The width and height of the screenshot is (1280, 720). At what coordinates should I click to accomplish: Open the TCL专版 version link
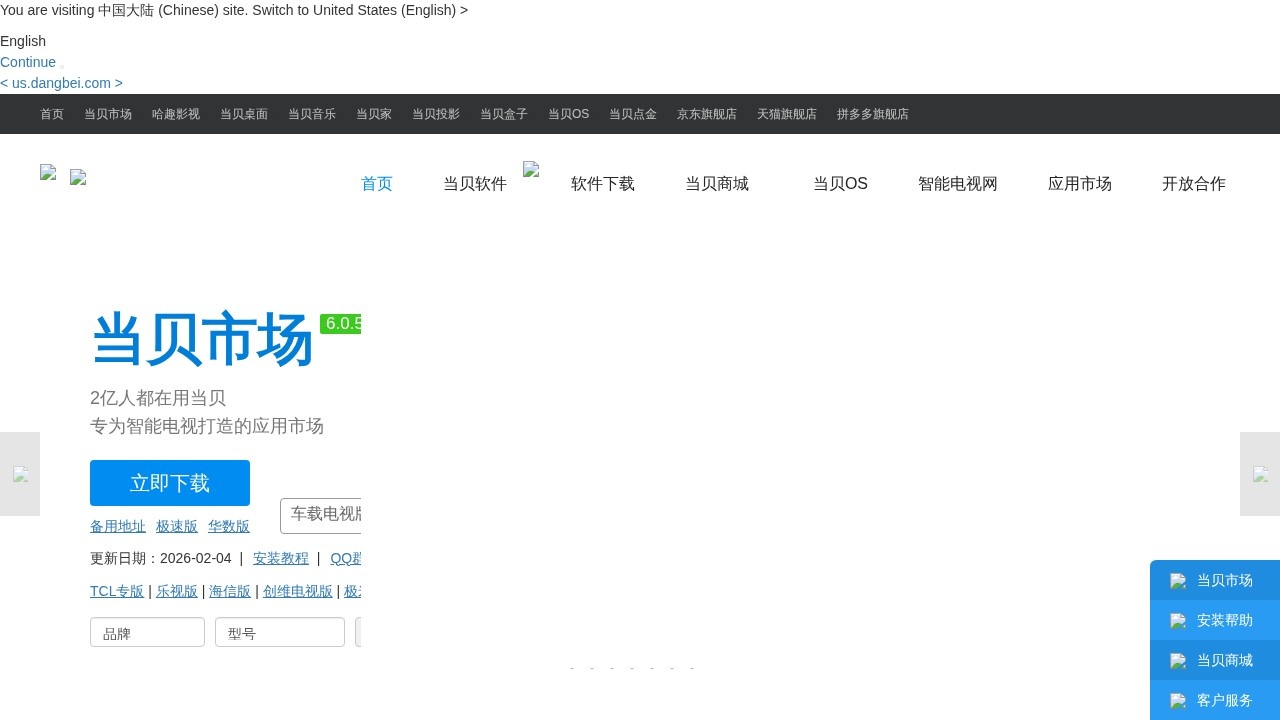(117, 591)
